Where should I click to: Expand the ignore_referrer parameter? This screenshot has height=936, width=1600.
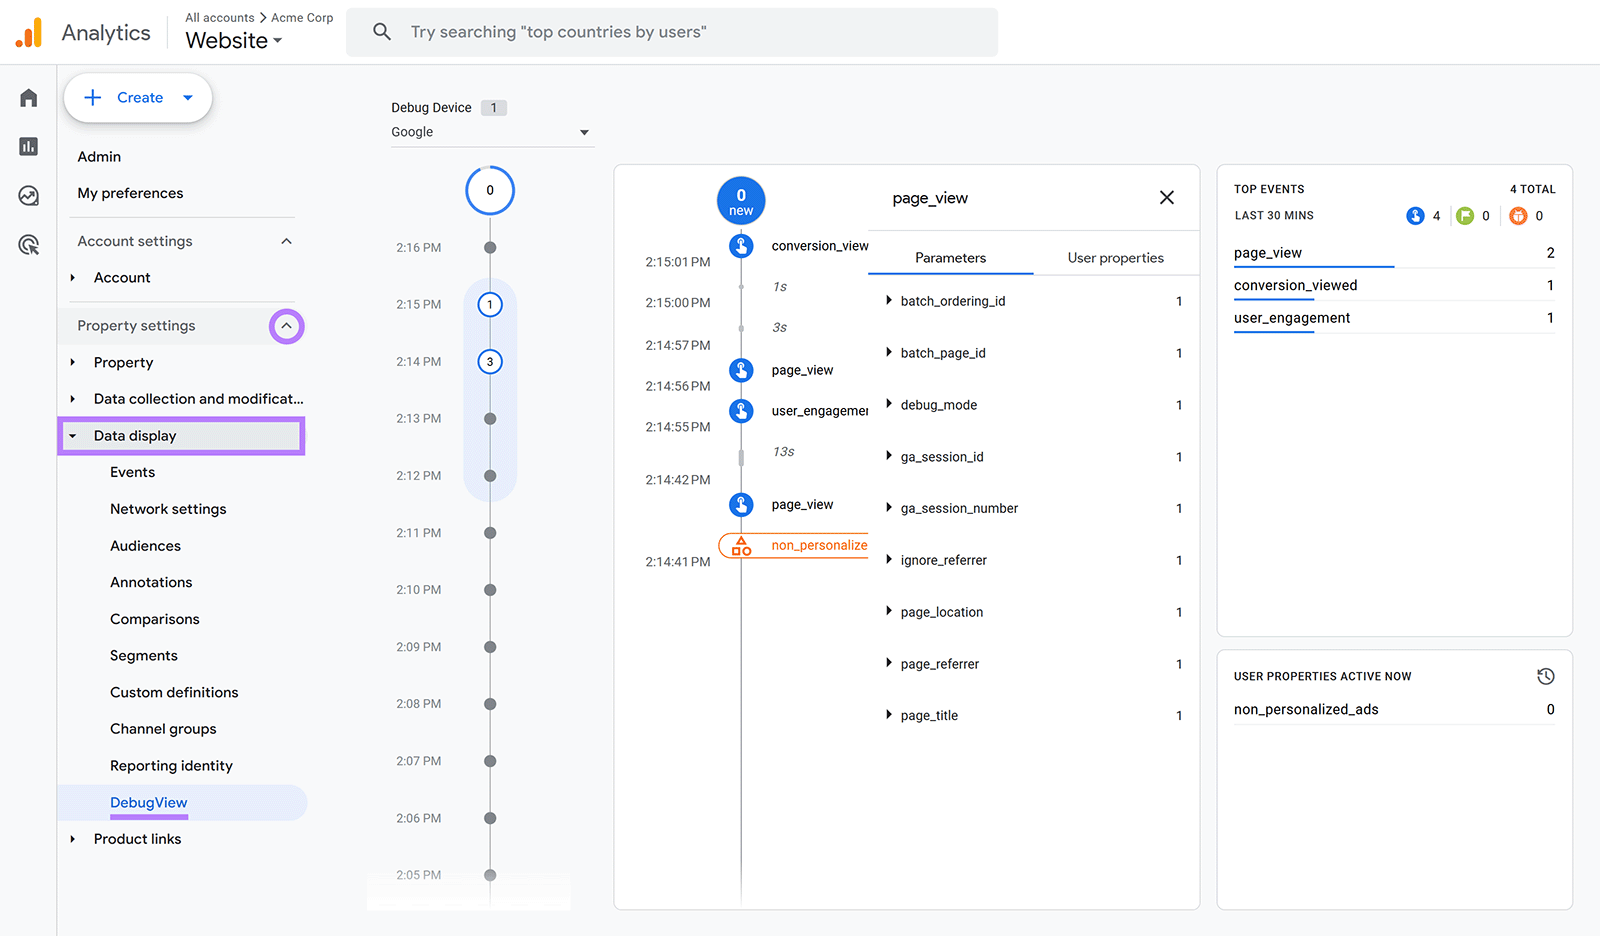[x=888, y=560]
